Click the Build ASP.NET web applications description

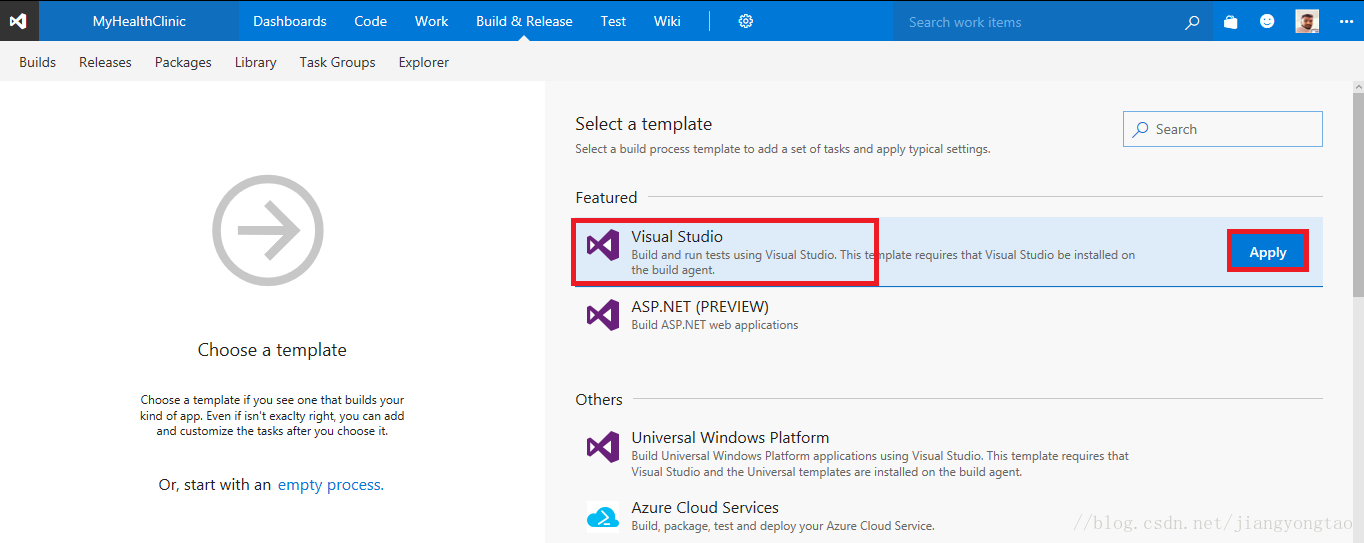(715, 325)
